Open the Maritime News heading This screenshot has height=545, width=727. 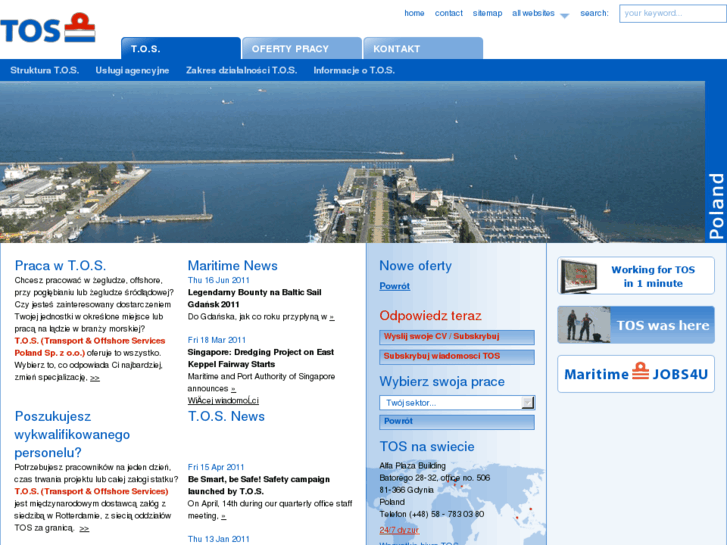232,266
